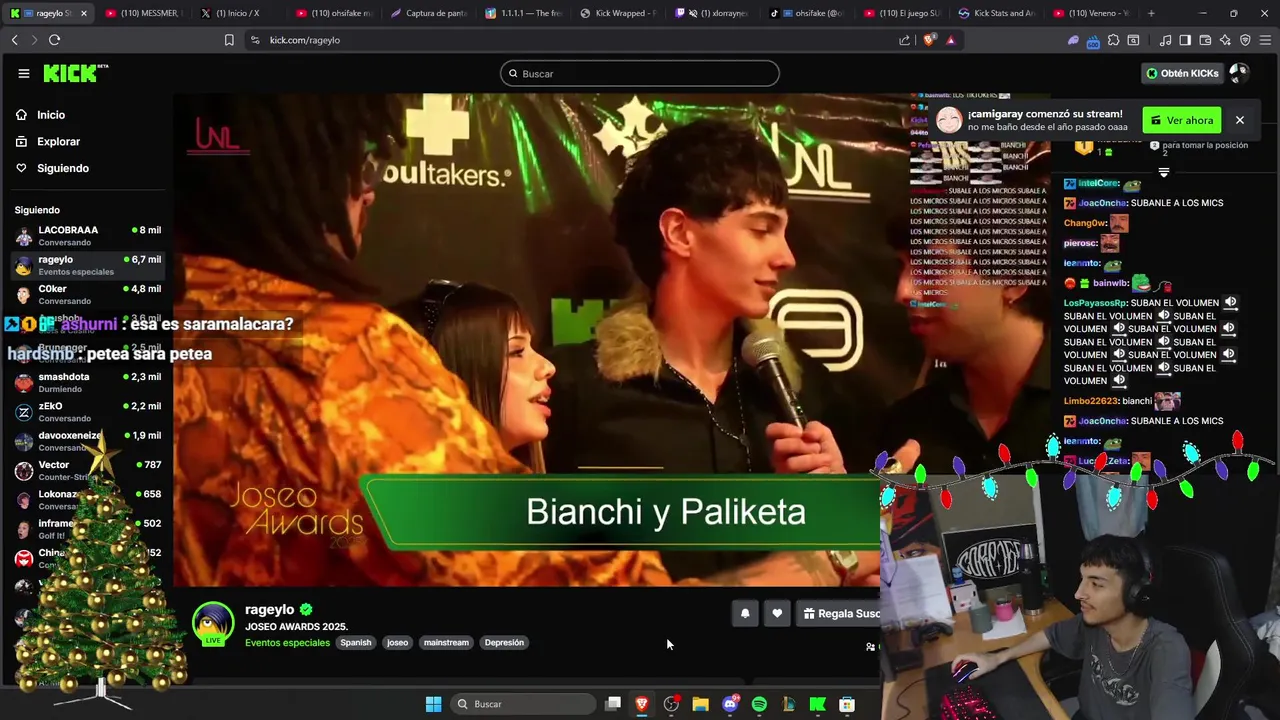Open the LACOBRAAA channel in the sidebar
Screen dimensions: 1280x720
(x=88, y=236)
